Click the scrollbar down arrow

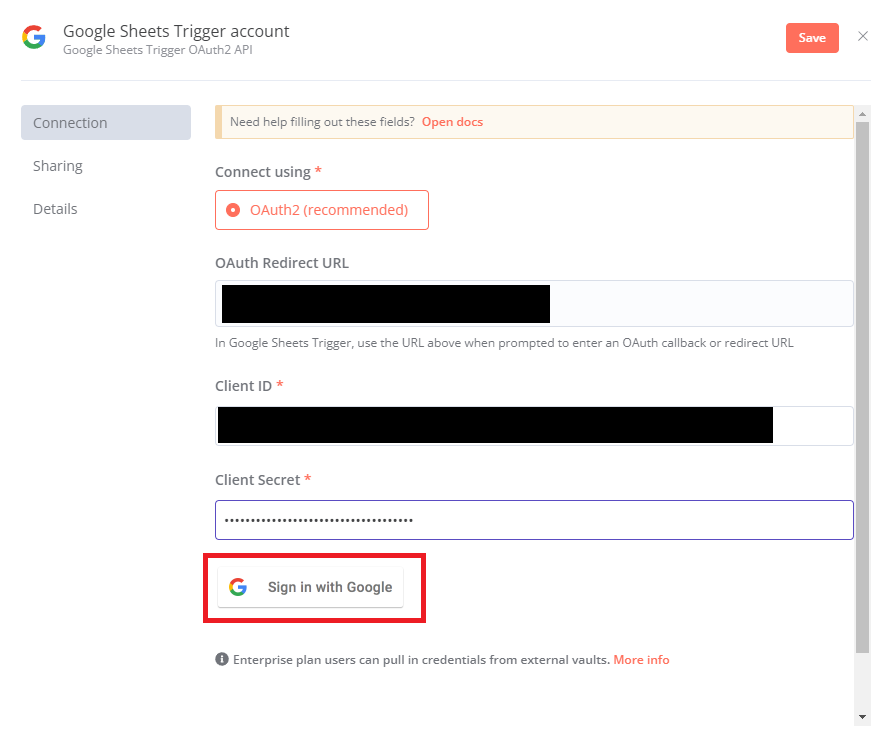point(862,717)
